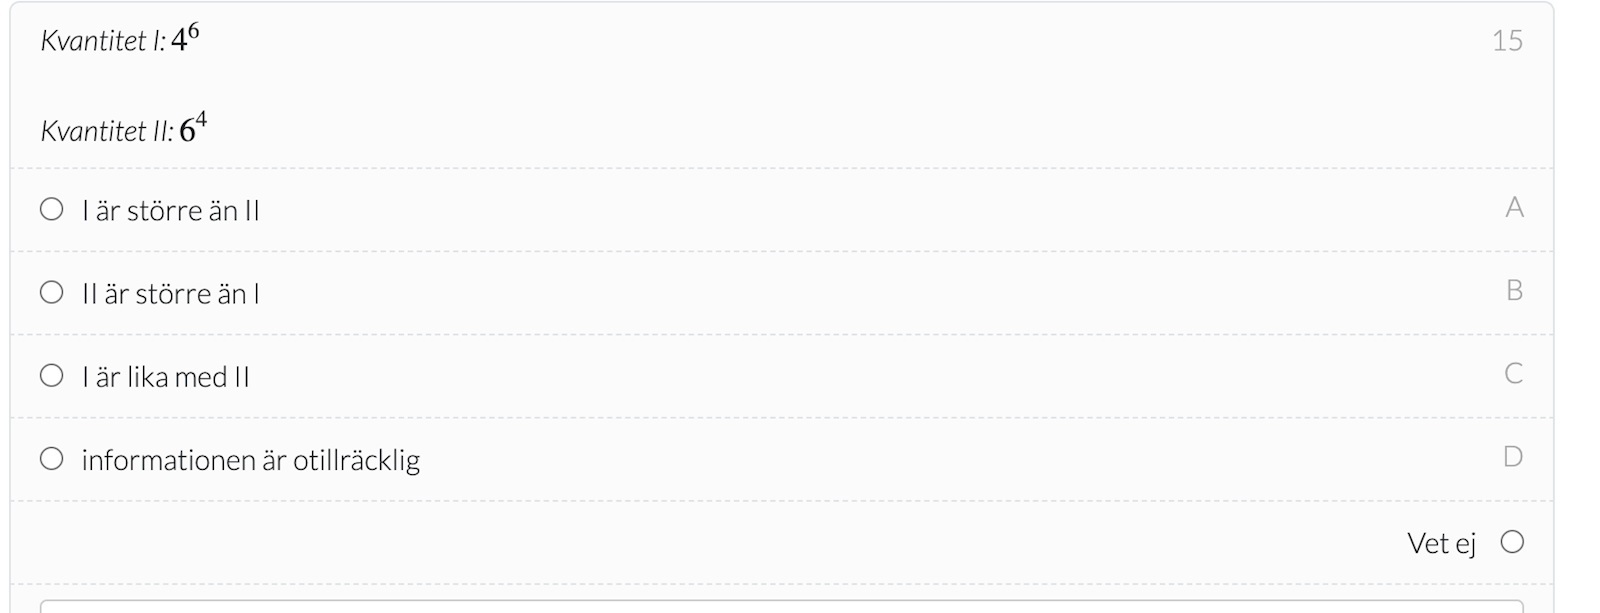This screenshot has width=1600, height=613.
Task: Select radio button beside "II är större än I"
Action: pyautogui.click(x=51, y=292)
